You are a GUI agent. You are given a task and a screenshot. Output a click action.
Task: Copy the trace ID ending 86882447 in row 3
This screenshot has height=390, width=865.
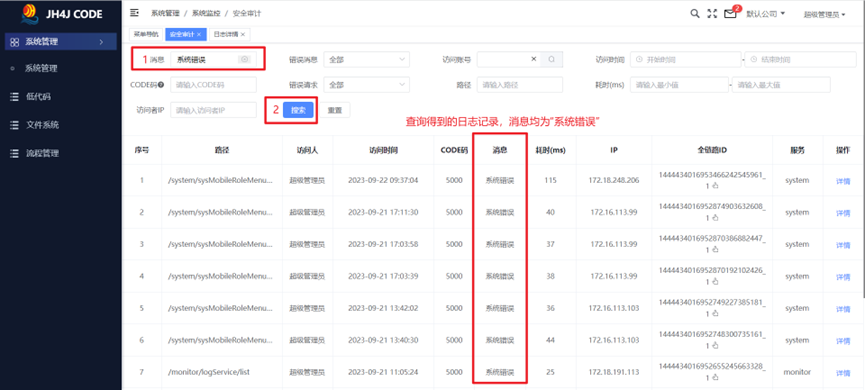(x=716, y=250)
